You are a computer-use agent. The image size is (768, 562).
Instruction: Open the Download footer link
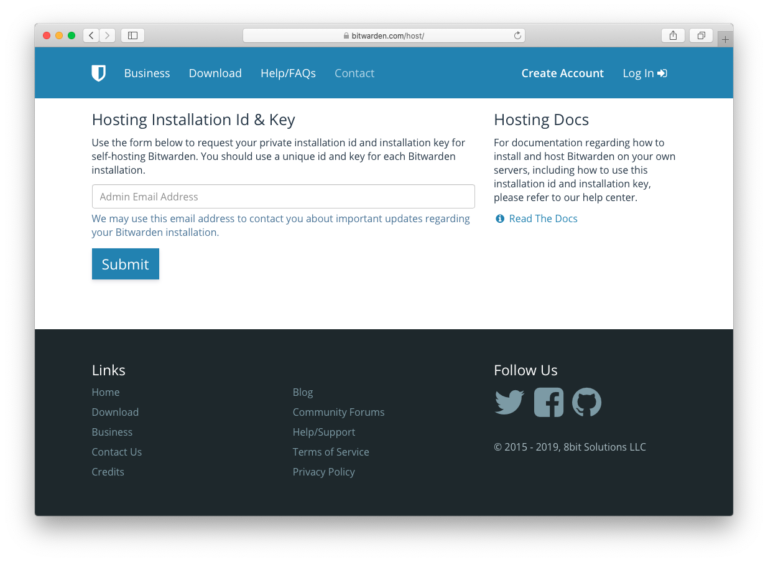[115, 413]
